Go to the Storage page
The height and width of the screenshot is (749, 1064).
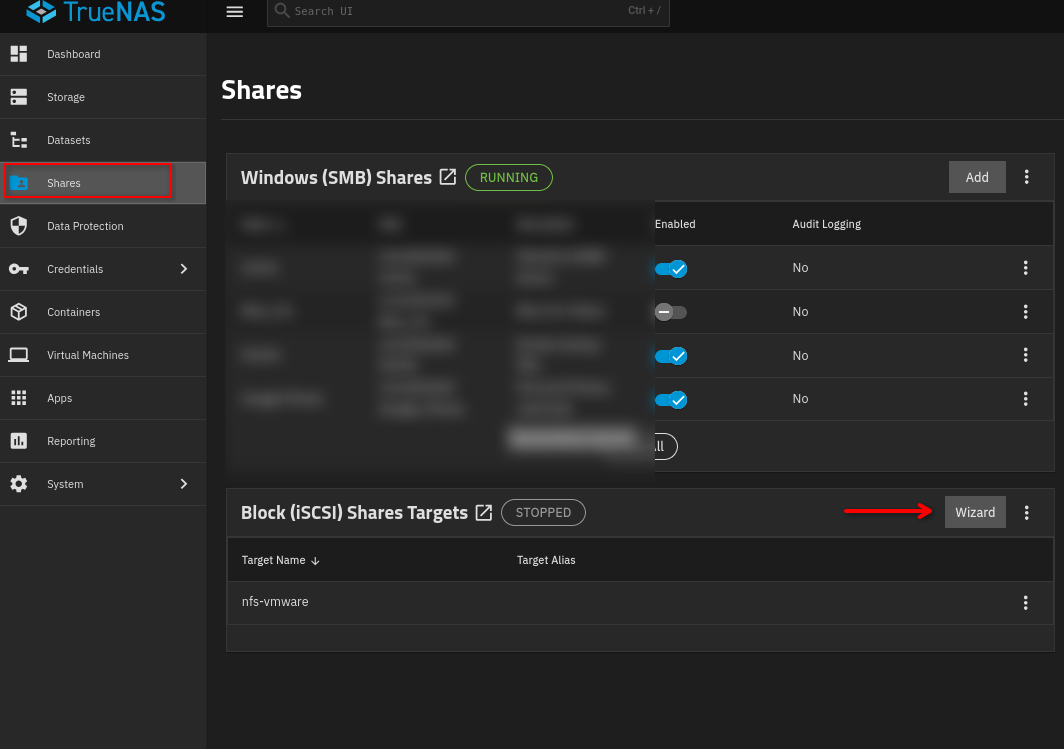[x=103, y=97]
